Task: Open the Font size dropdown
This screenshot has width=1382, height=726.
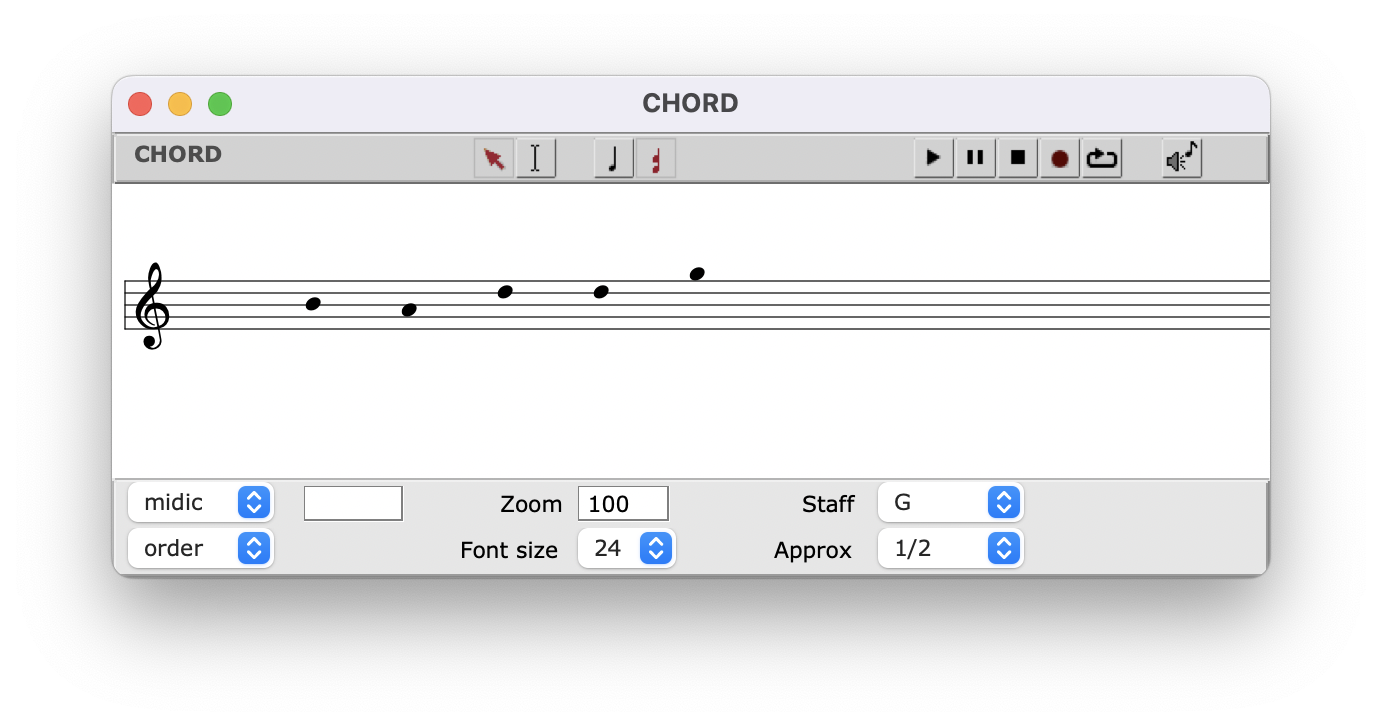Action: (627, 548)
